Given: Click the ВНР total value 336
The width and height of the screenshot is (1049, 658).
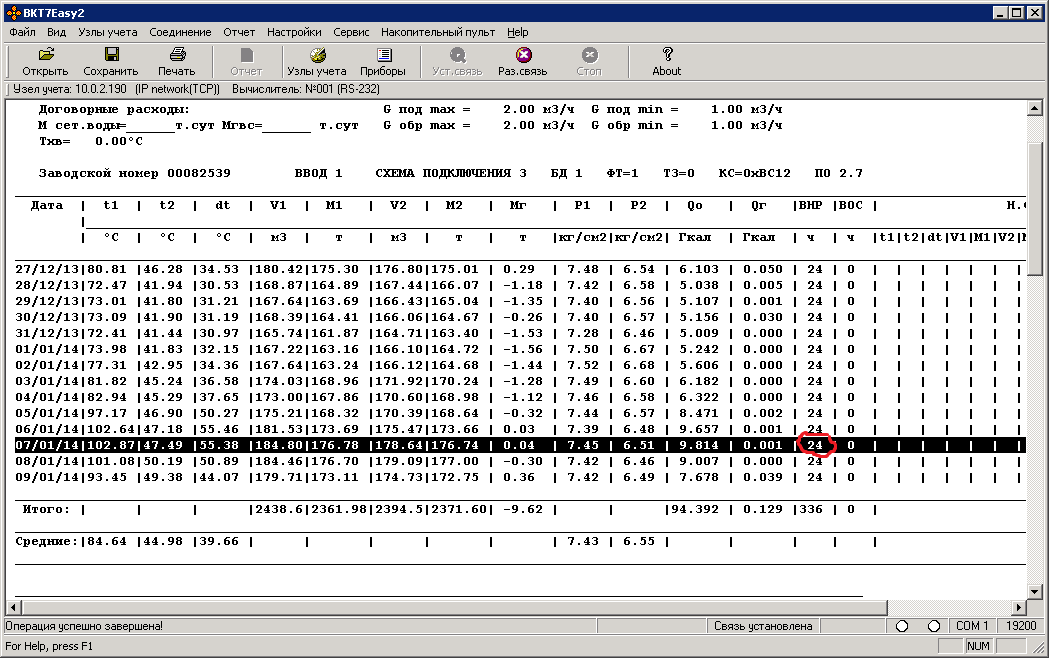Looking at the screenshot, I should [811, 510].
